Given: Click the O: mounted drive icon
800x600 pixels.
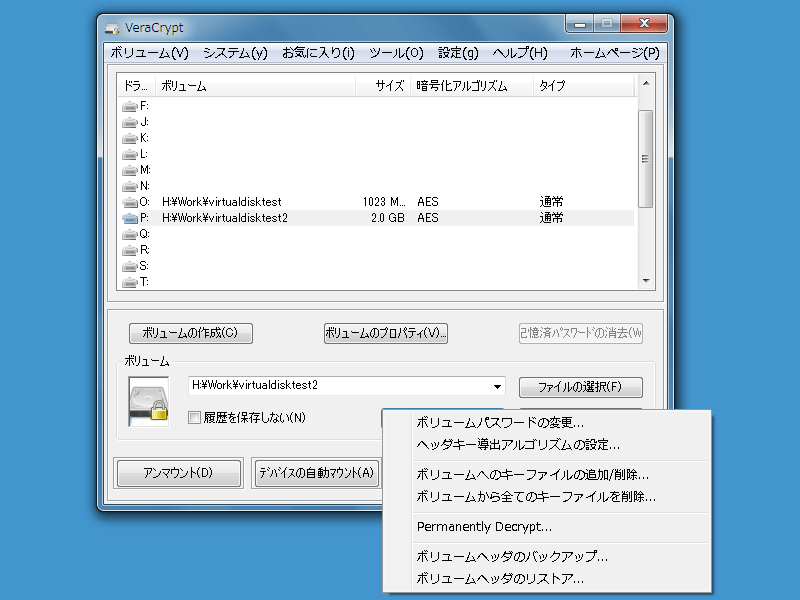Looking at the screenshot, I should point(130,202).
